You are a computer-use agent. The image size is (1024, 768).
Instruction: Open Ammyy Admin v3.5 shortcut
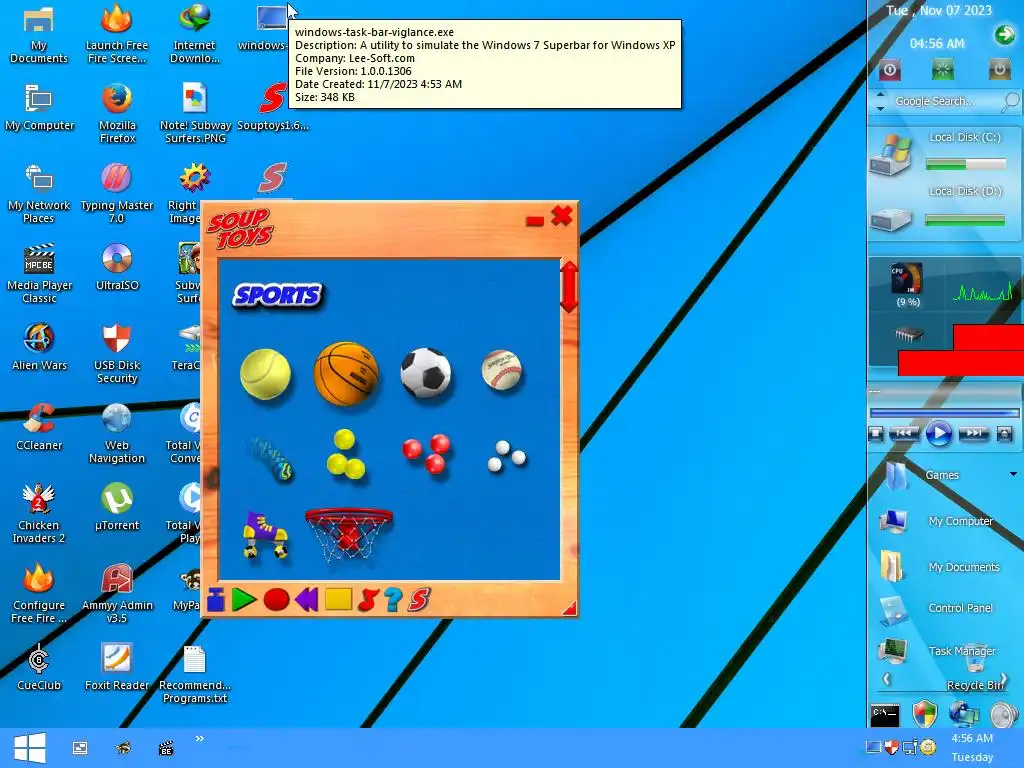[117, 593]
